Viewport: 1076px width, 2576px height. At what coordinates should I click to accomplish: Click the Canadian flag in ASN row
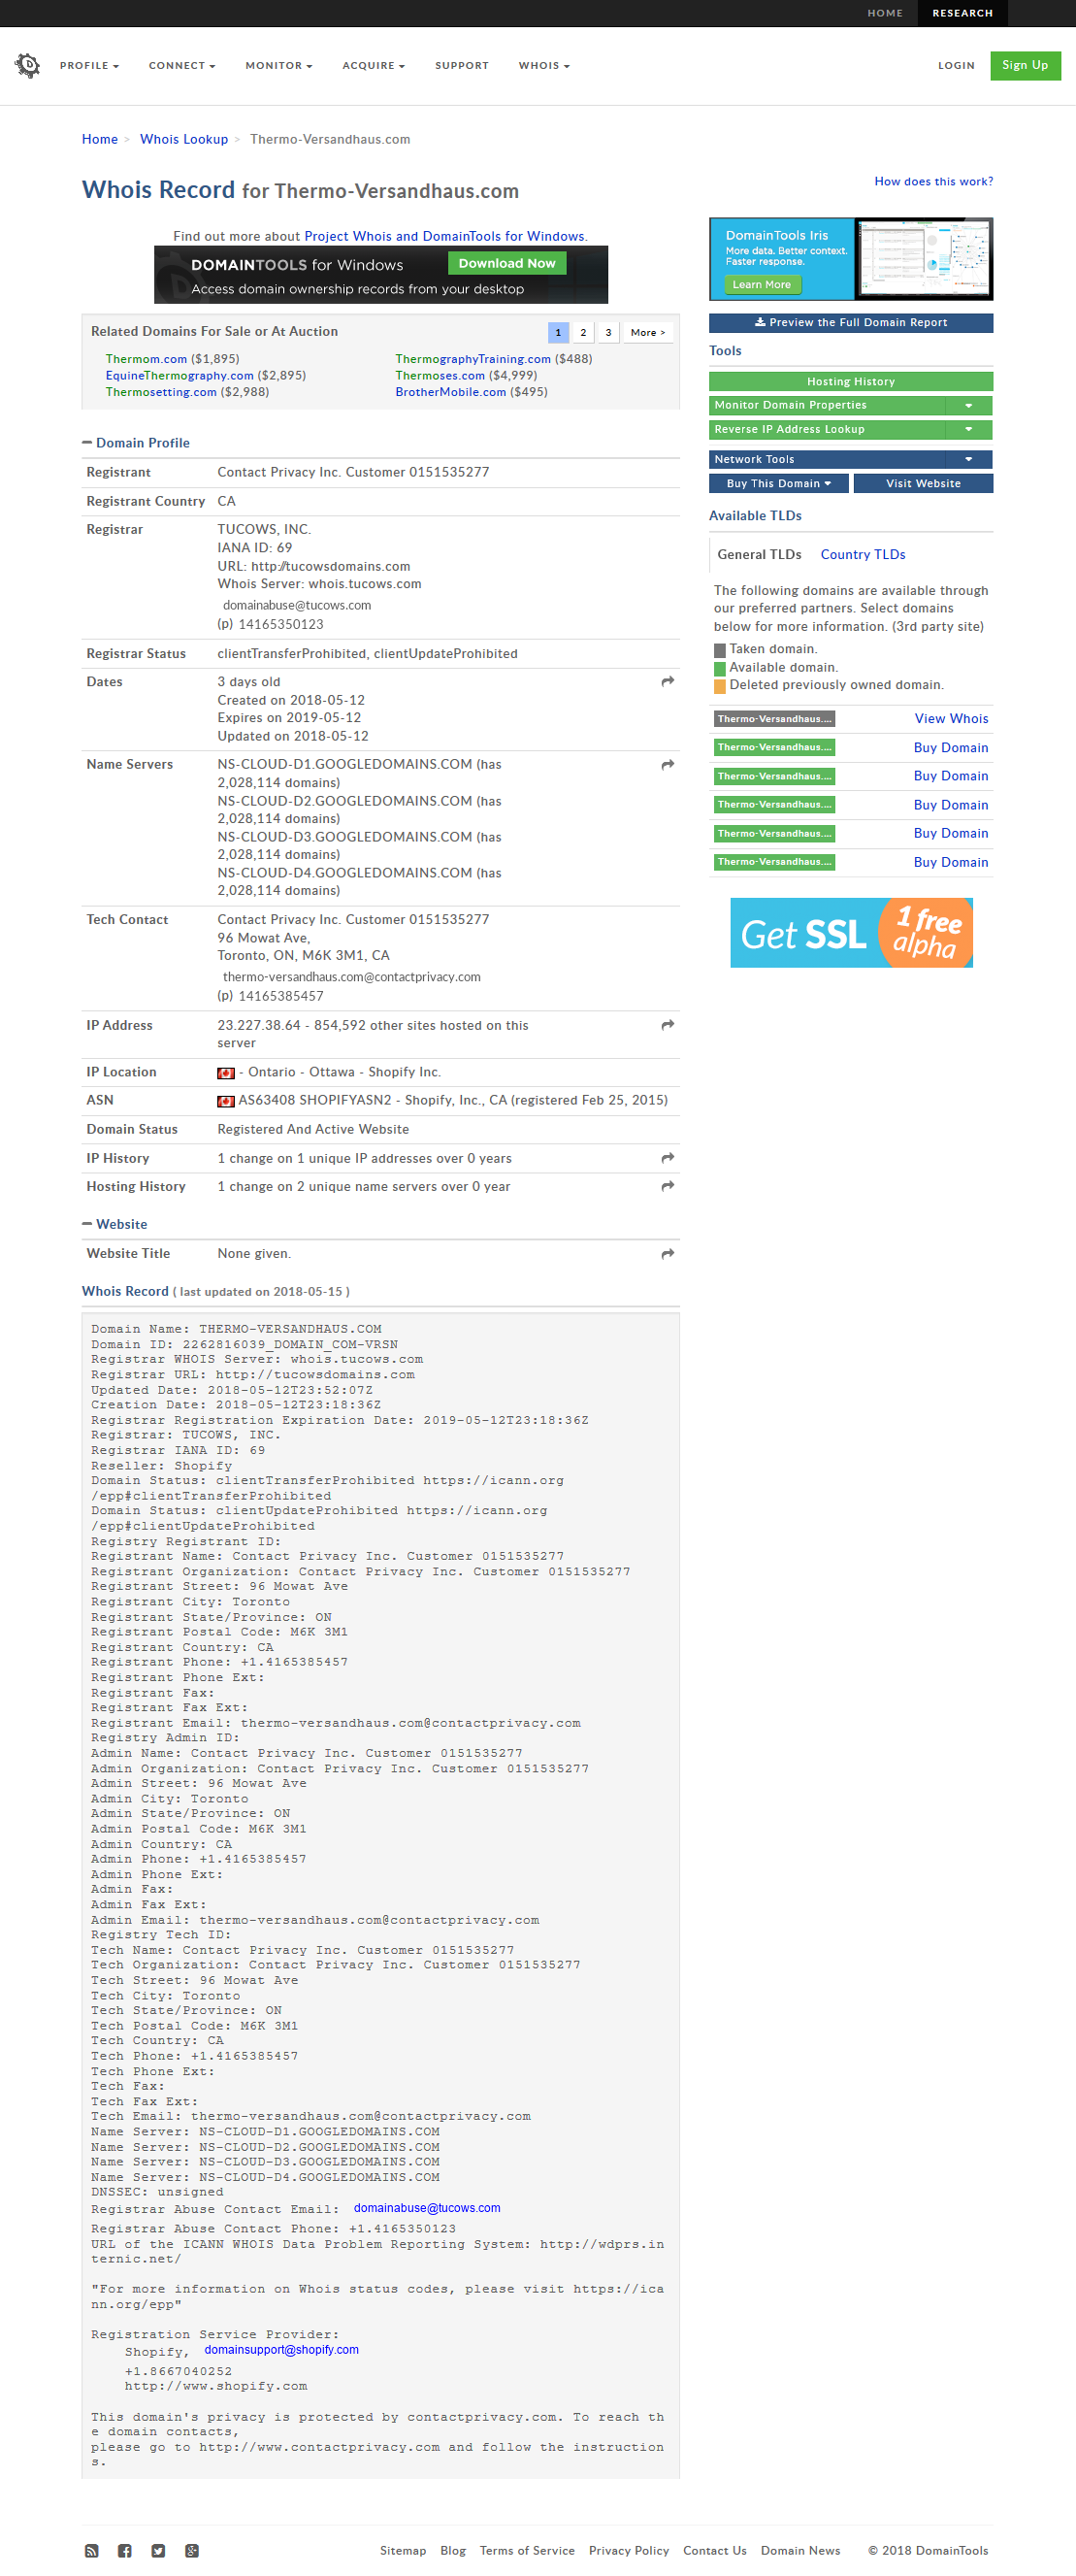coord(226,1101)
